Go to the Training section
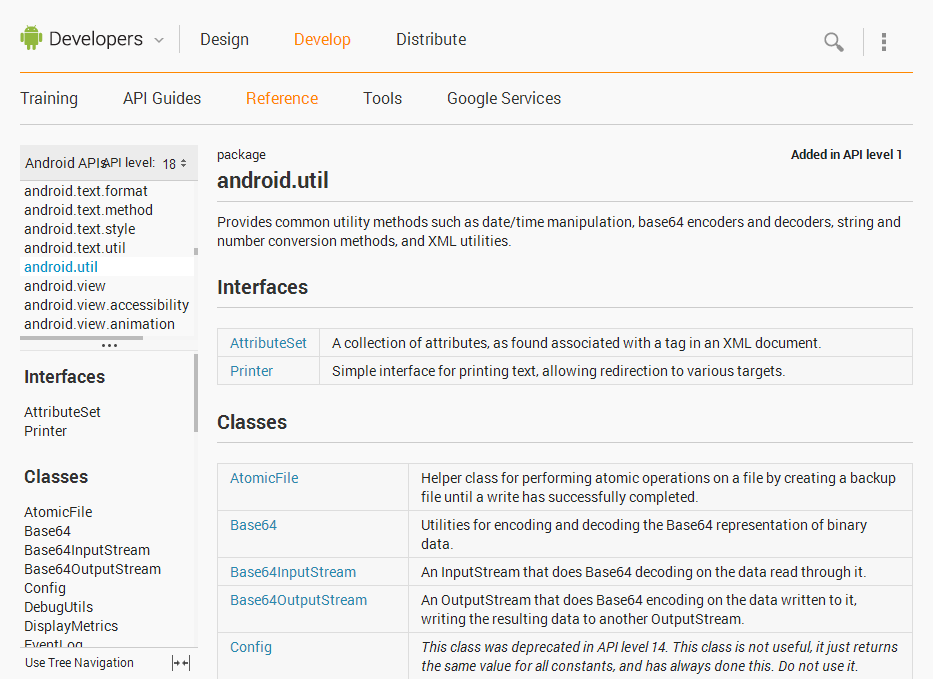Image resolution: width=933 pixels, height=679 pixels. tap(49, 98)
